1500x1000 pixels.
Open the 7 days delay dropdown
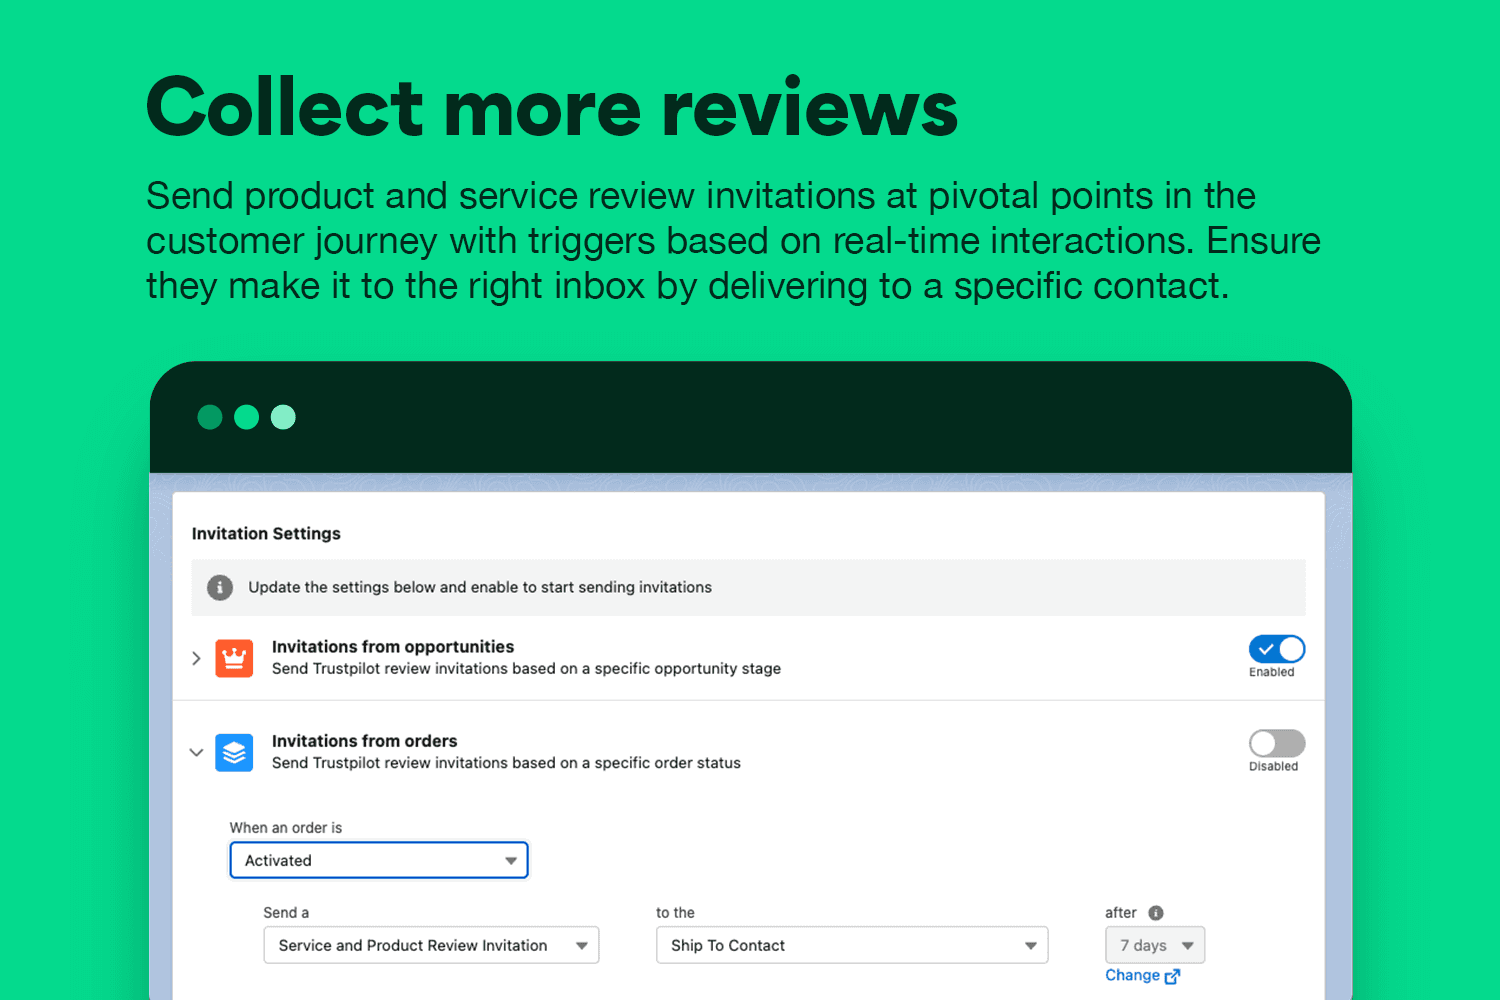[1155, 945]
